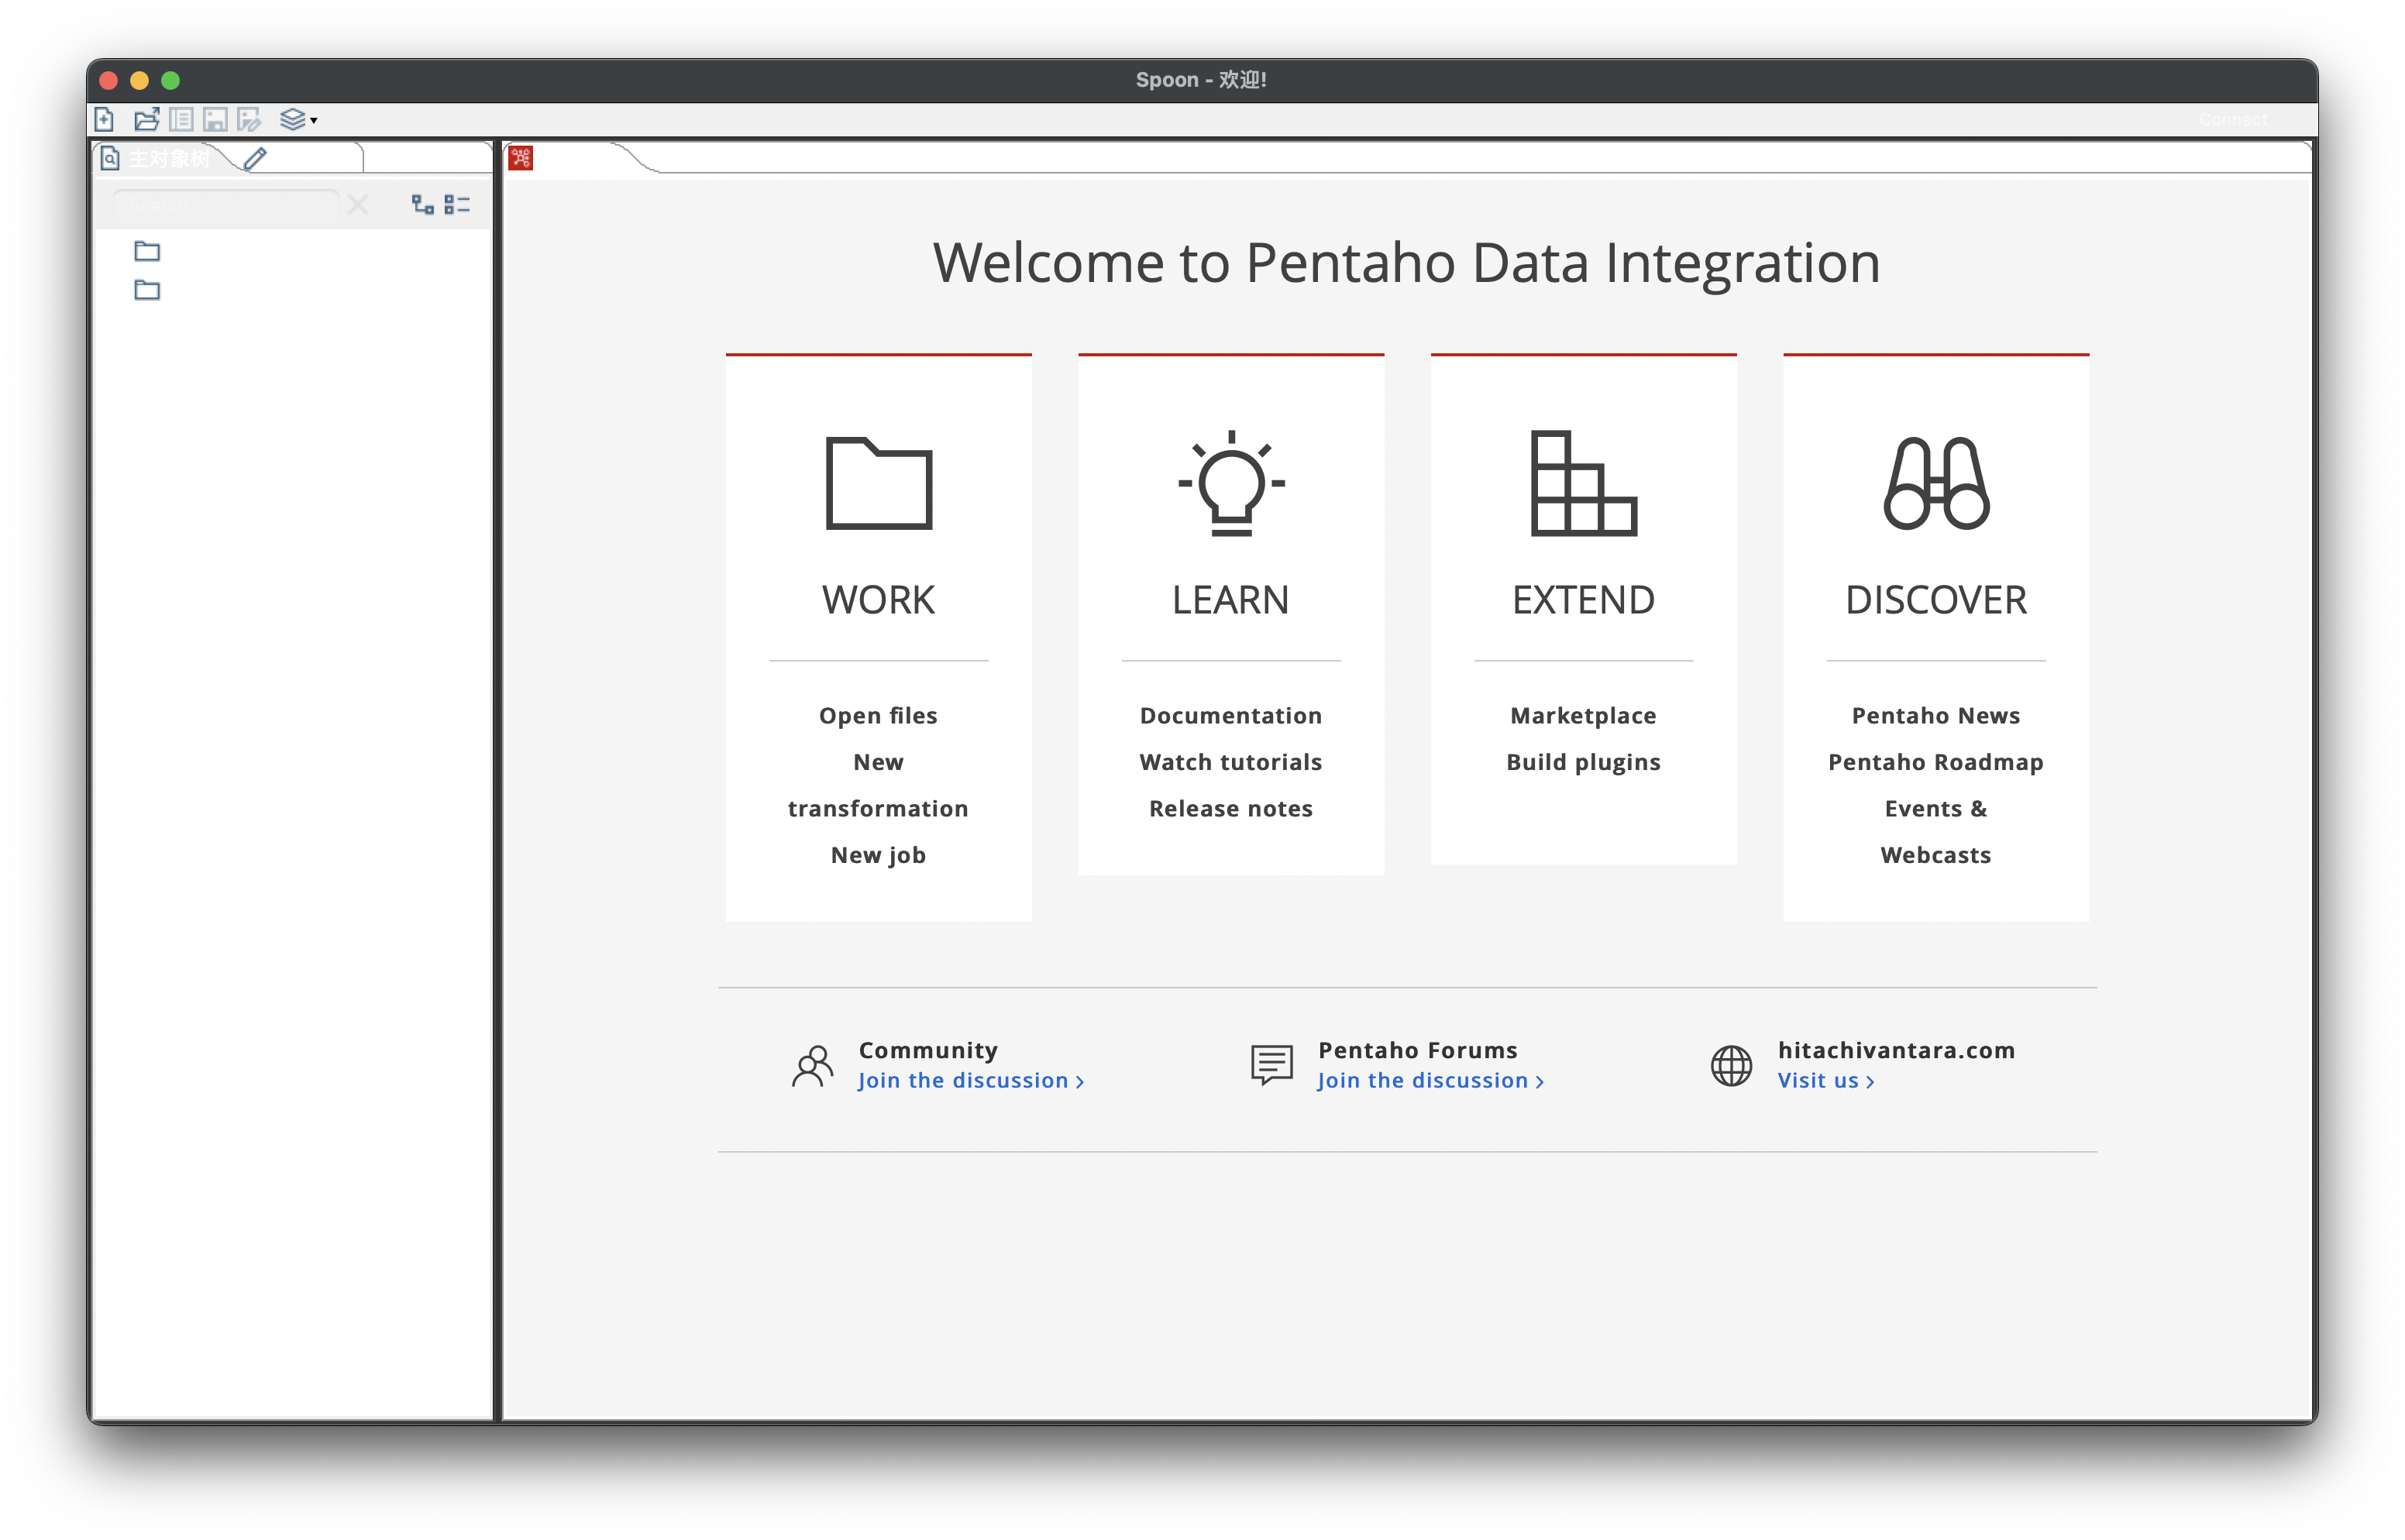Click the Open file toolbar icon

146,120
